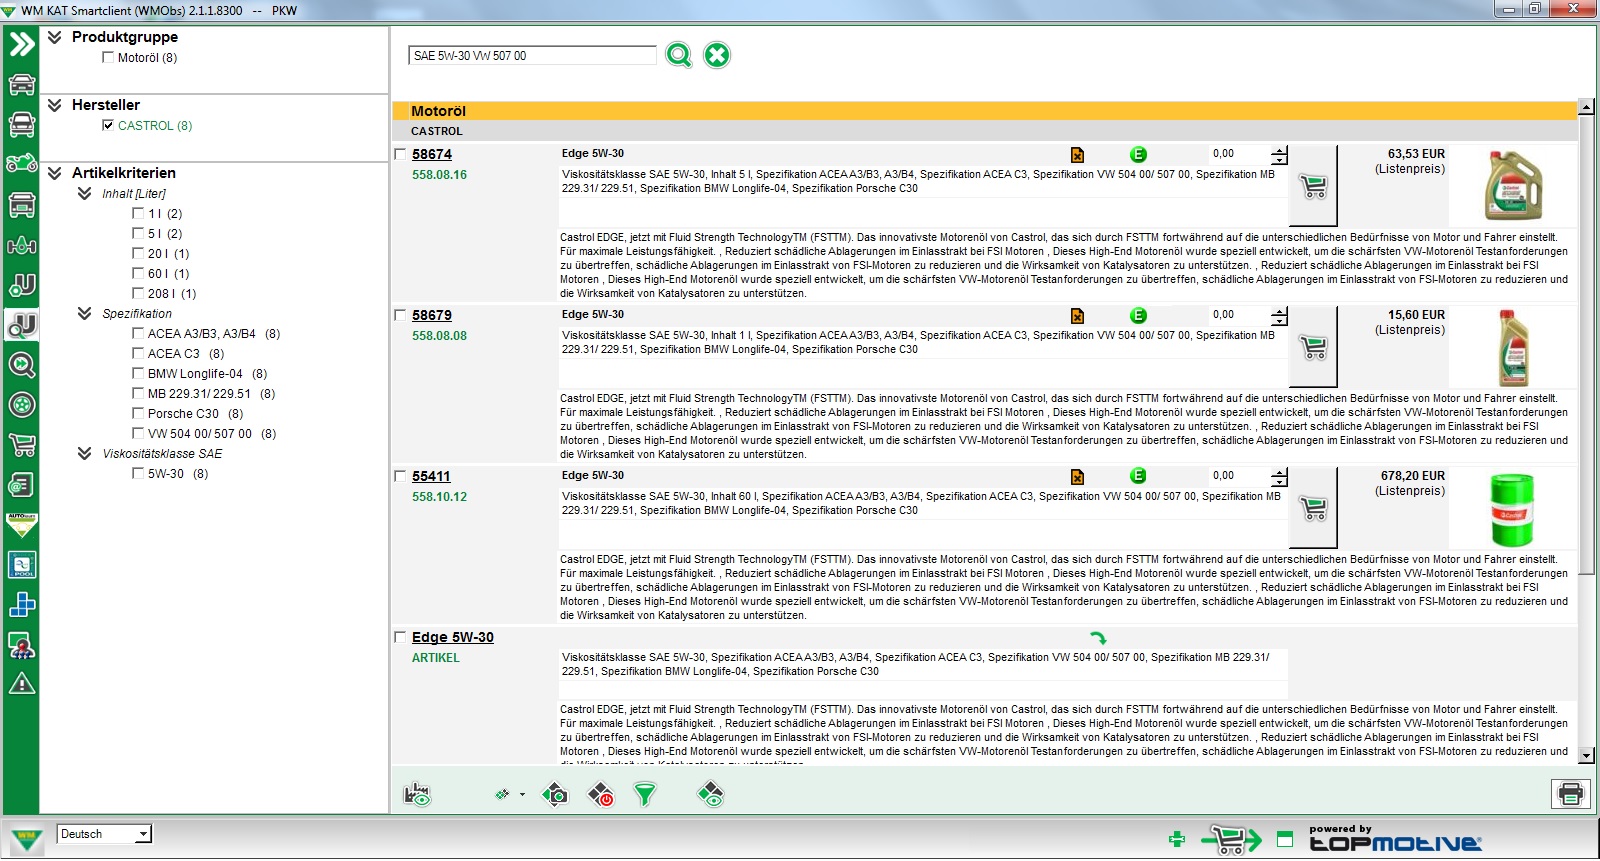Check 5W-30 (8) viscosity filter

(138, 474)
